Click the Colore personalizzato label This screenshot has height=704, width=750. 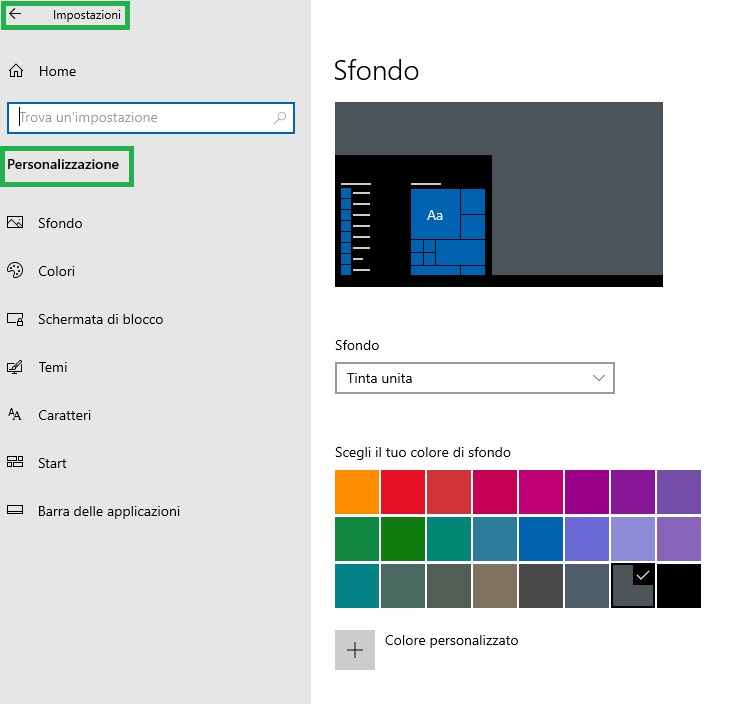click(x=452, y=640)
